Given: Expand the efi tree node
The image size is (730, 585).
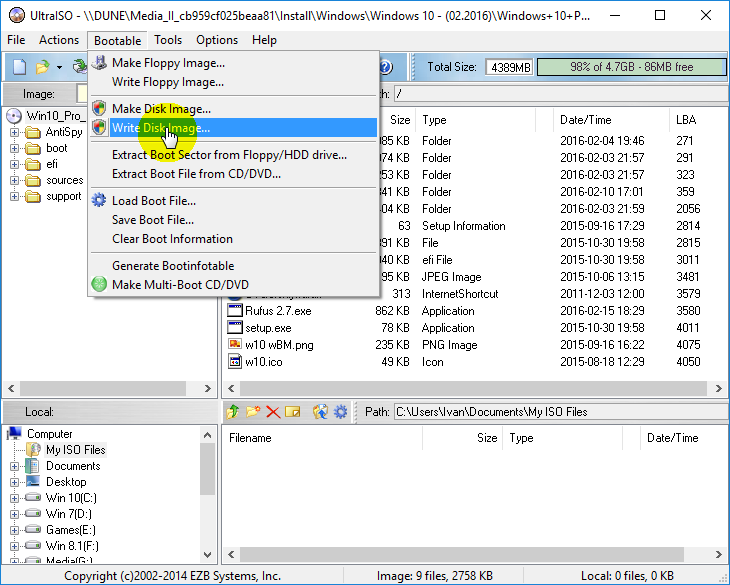Looking at the screenshot, I should click(x=14, y=164).
